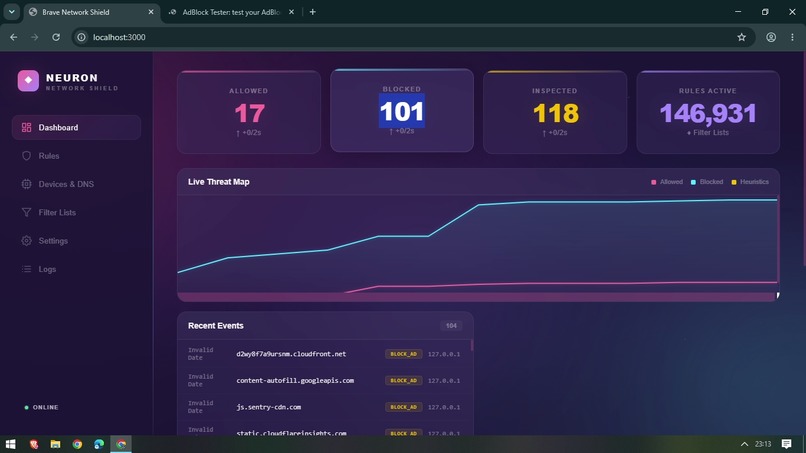Click BLOCK_AD tag on googleapis.com row
The width and height of the screenshot is (806, 453).
point(404,380)
